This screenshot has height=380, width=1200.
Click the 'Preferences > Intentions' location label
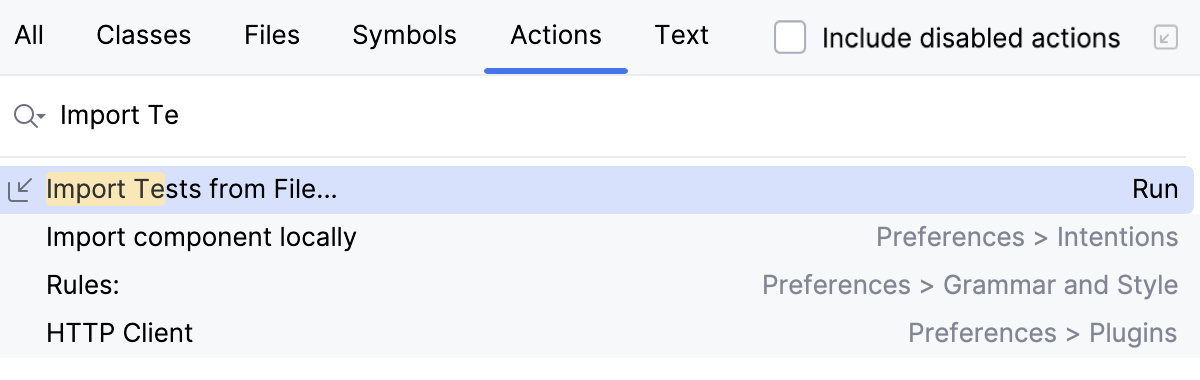tap(1027, 238)
